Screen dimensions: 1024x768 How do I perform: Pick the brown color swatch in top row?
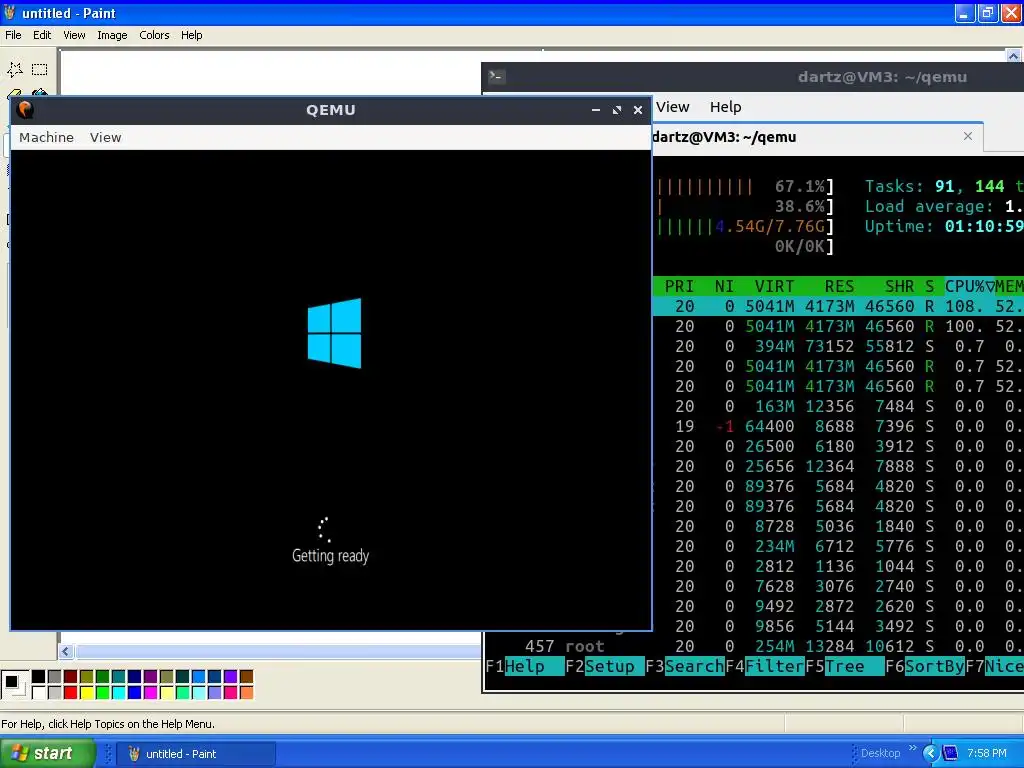246,677
